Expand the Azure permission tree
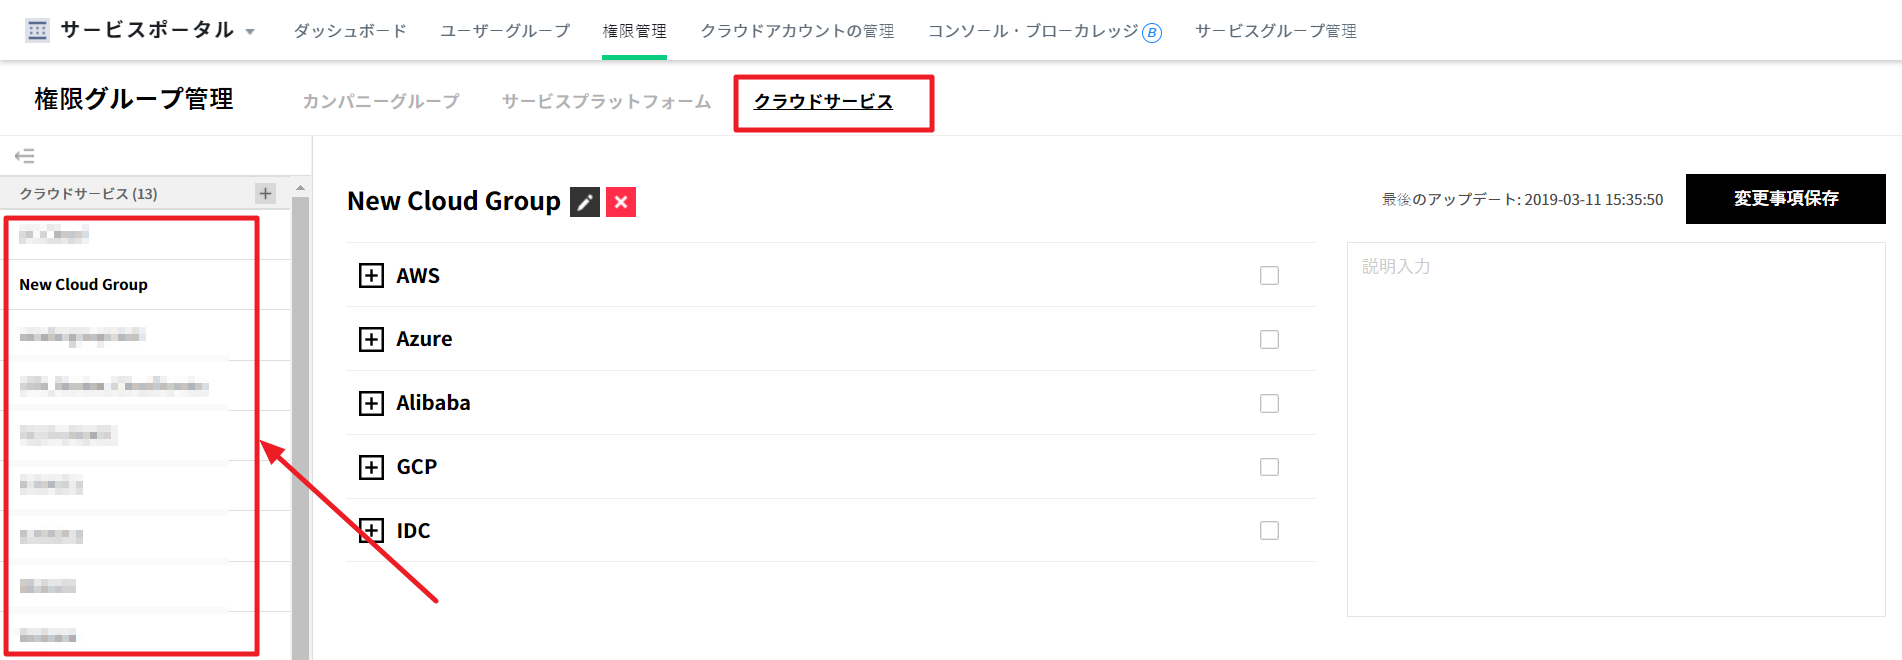Viewport: 1902px width, 660px height. [371, 340]
